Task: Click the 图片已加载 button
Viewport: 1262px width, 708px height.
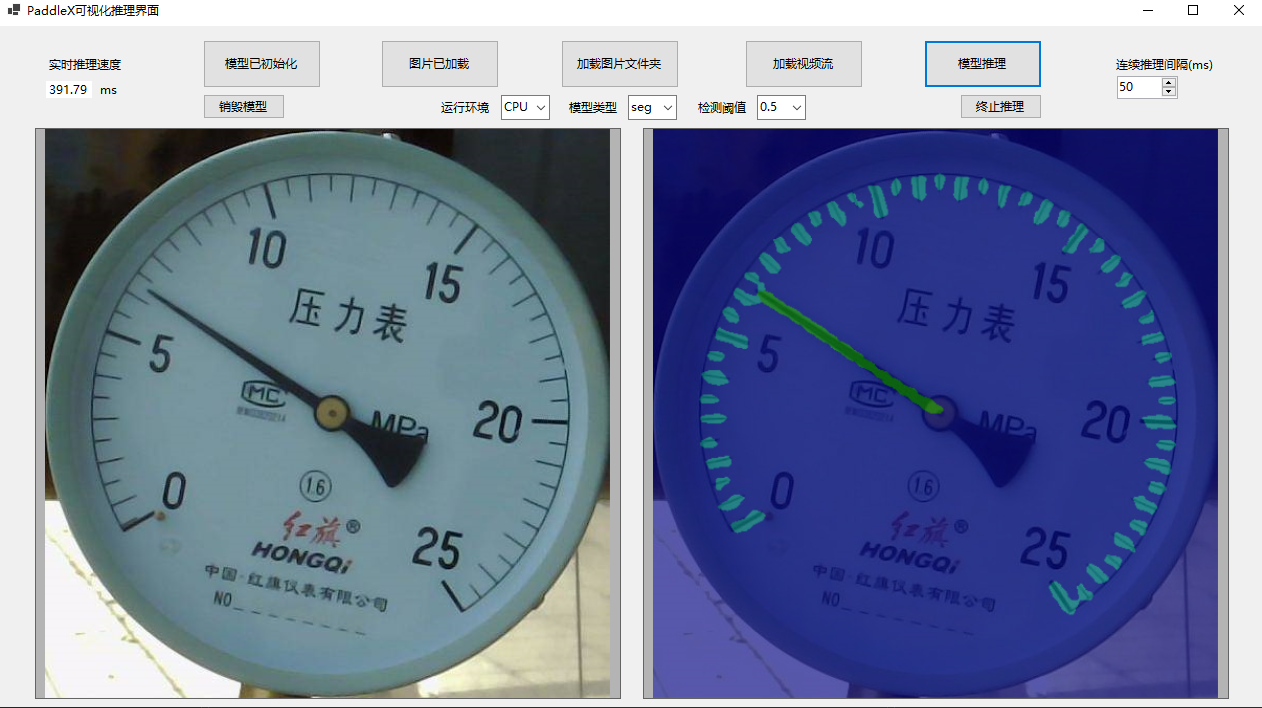Action: [439, 64]
